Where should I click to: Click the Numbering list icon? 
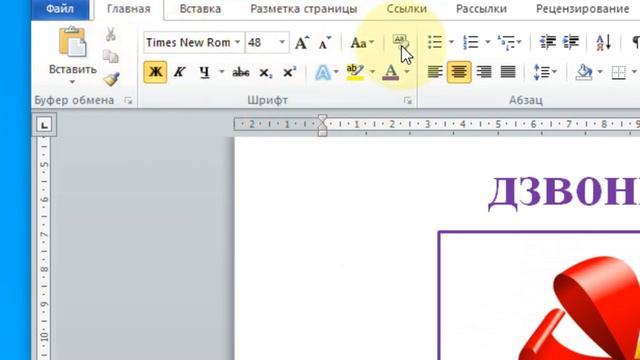471,42
